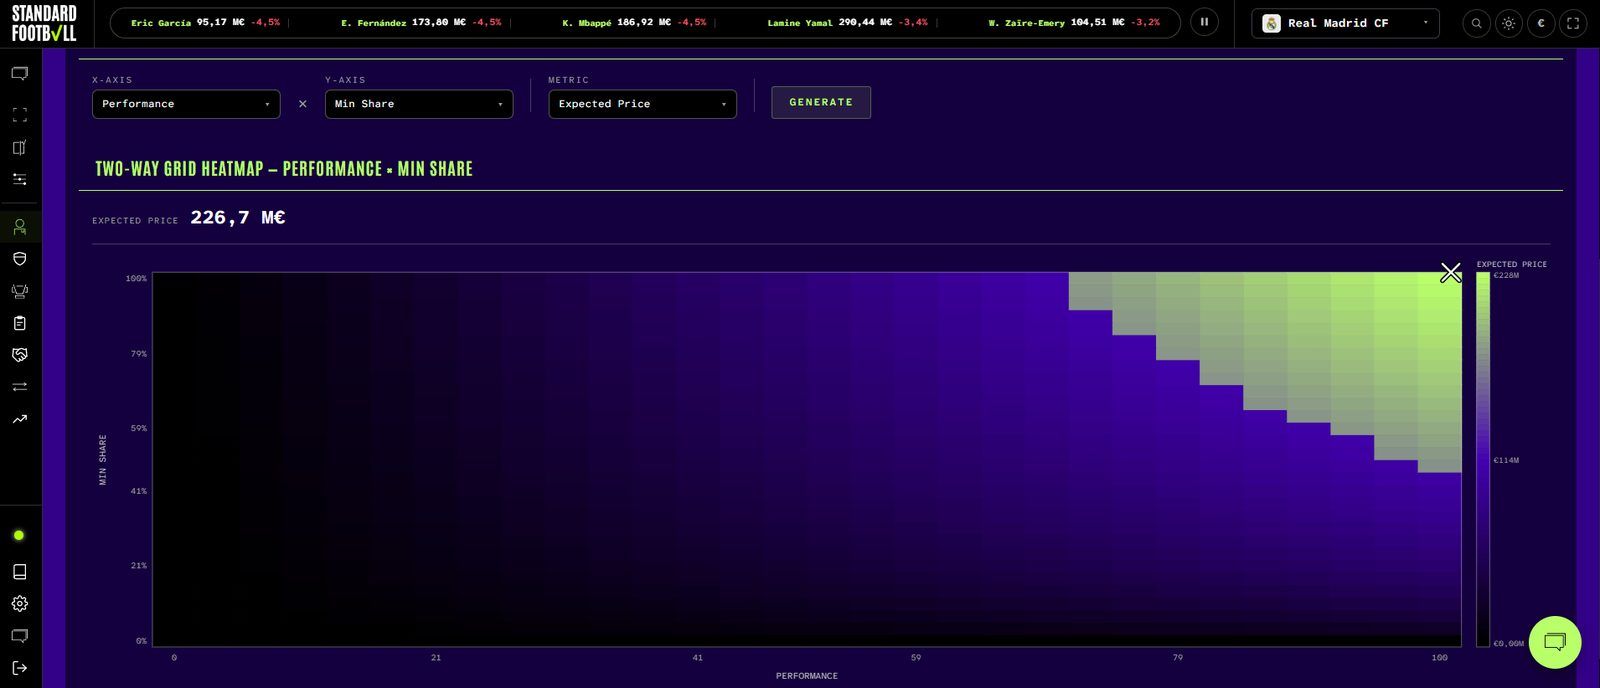Click the crosshair marker on heatmap corner
The width and height of the screenshot is (1600, 688).
(1451, 272)
